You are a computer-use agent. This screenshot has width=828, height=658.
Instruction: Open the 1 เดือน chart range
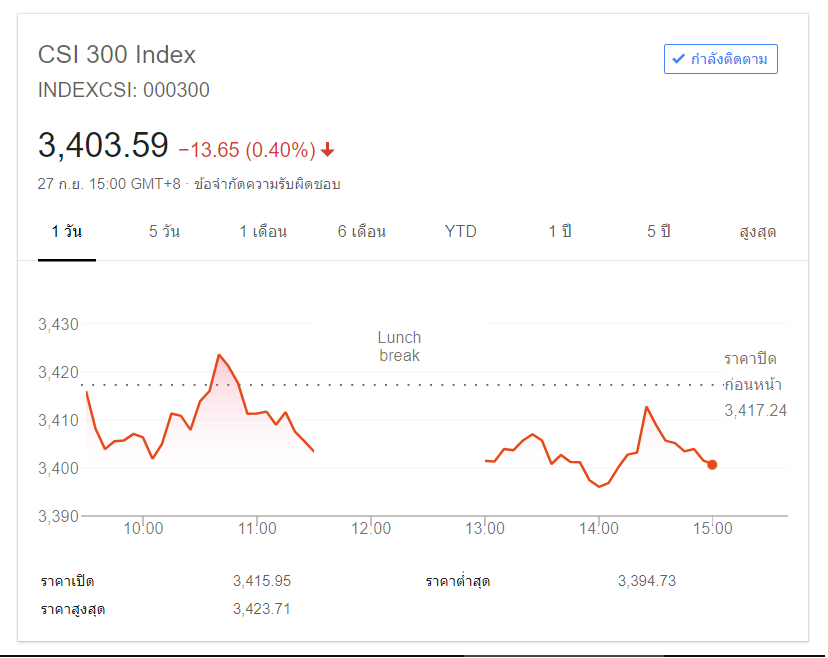point(263,232)
